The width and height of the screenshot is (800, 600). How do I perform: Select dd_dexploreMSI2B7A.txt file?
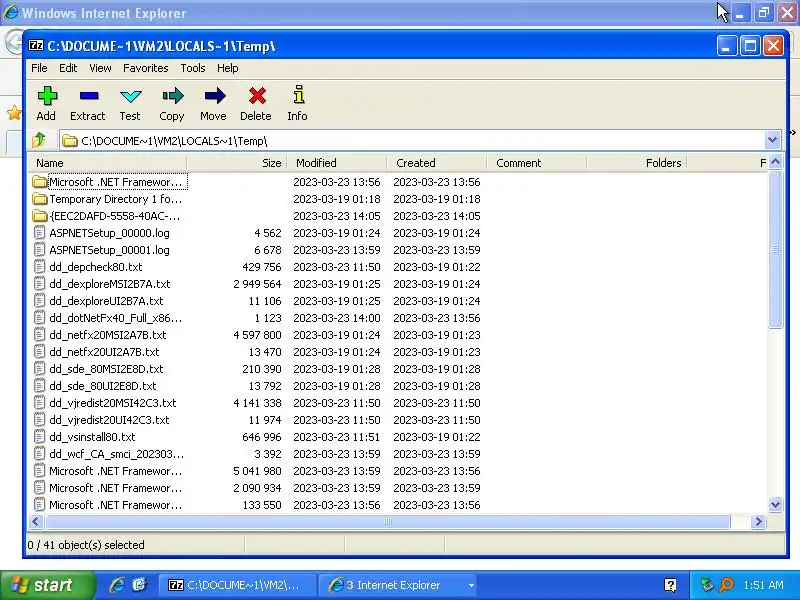point(110,284)
